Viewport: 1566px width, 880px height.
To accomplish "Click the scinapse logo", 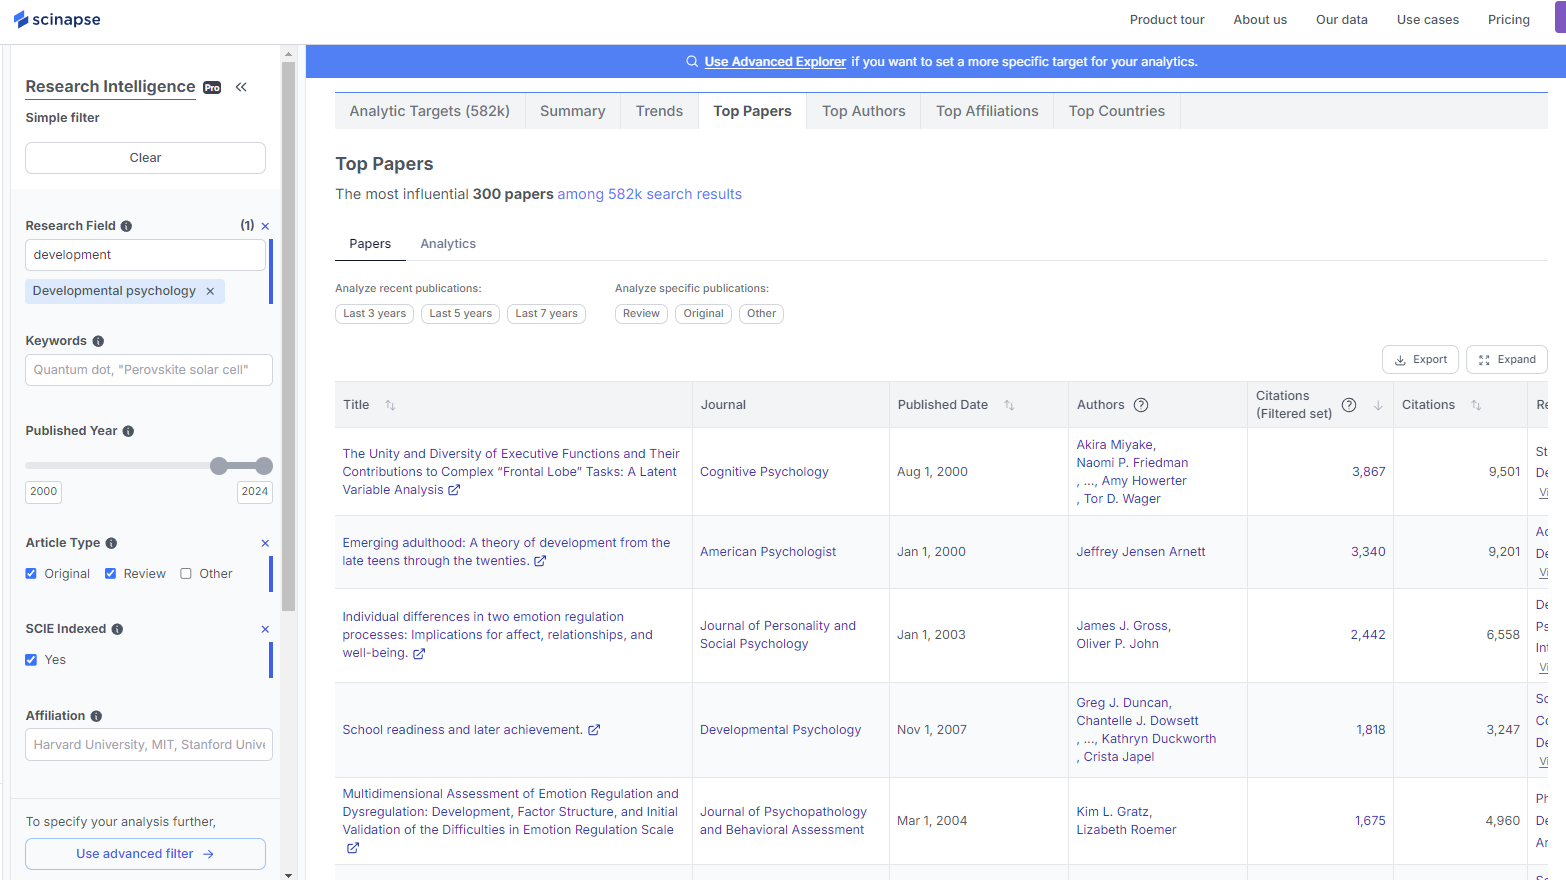I will (57, 19).
